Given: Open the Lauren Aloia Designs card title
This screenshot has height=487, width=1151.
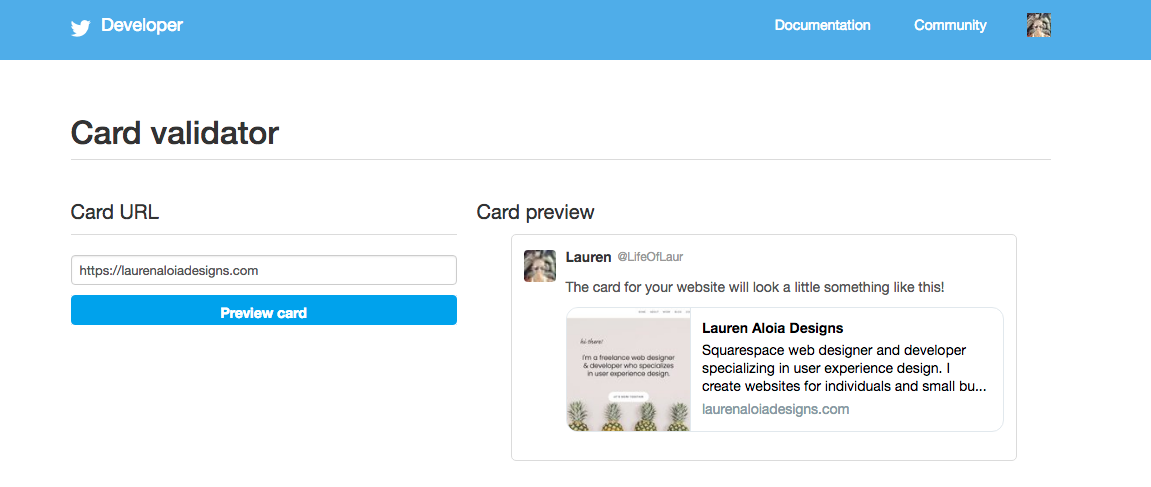Looking at the screenshot, I should 772,328.
